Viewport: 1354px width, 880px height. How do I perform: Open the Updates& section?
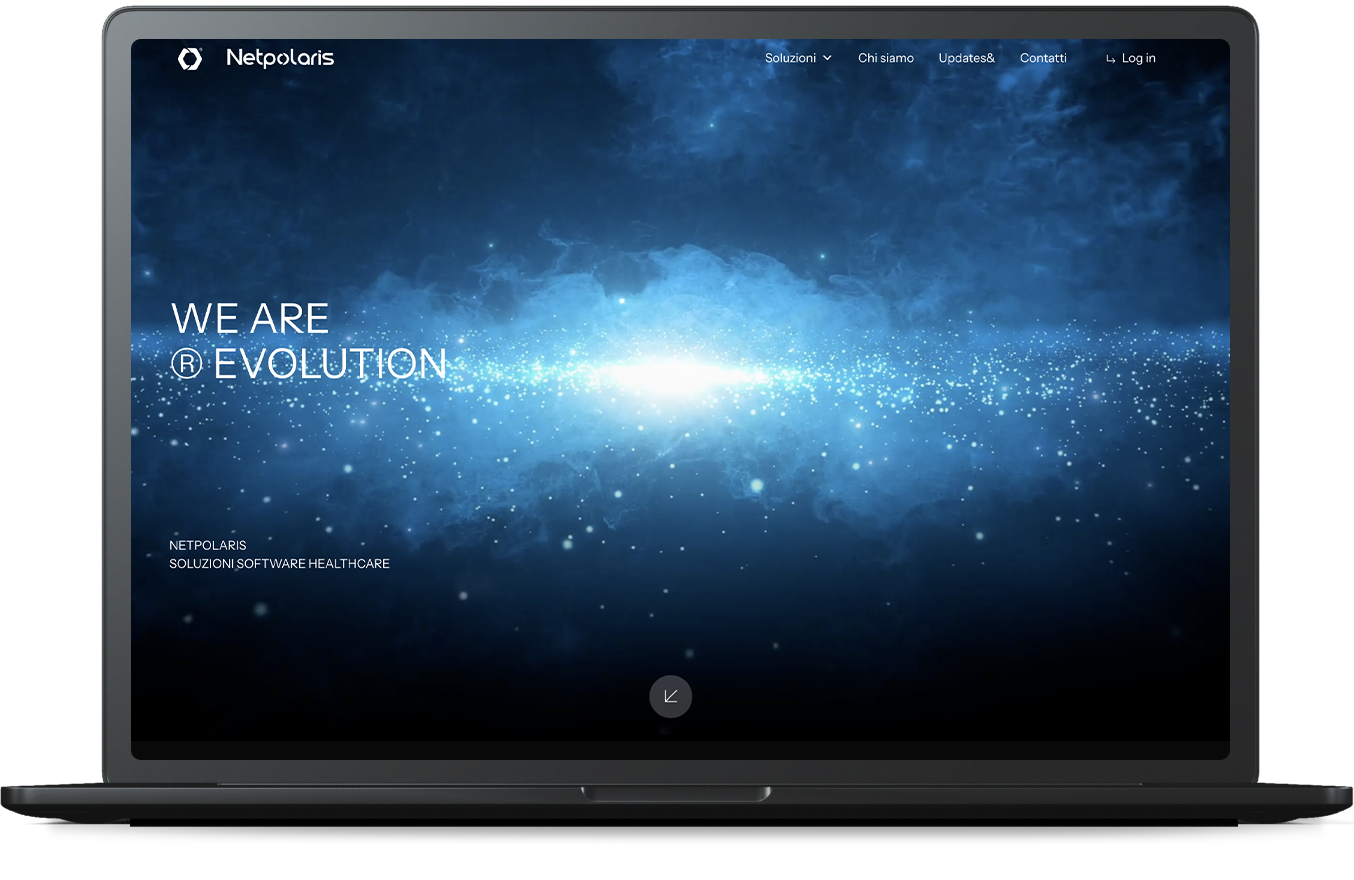966,58
